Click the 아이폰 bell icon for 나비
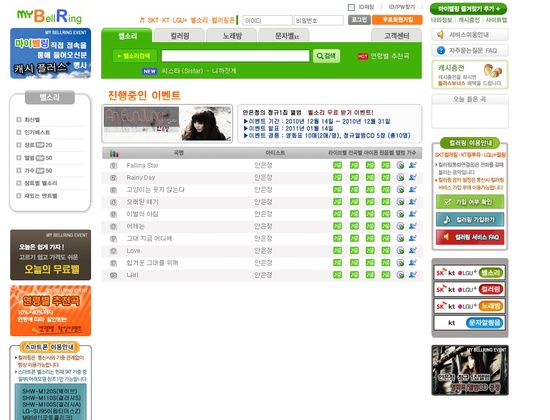The height and width of the screenshot is (420, 550). pyautogui.click(x=370, y=275)
